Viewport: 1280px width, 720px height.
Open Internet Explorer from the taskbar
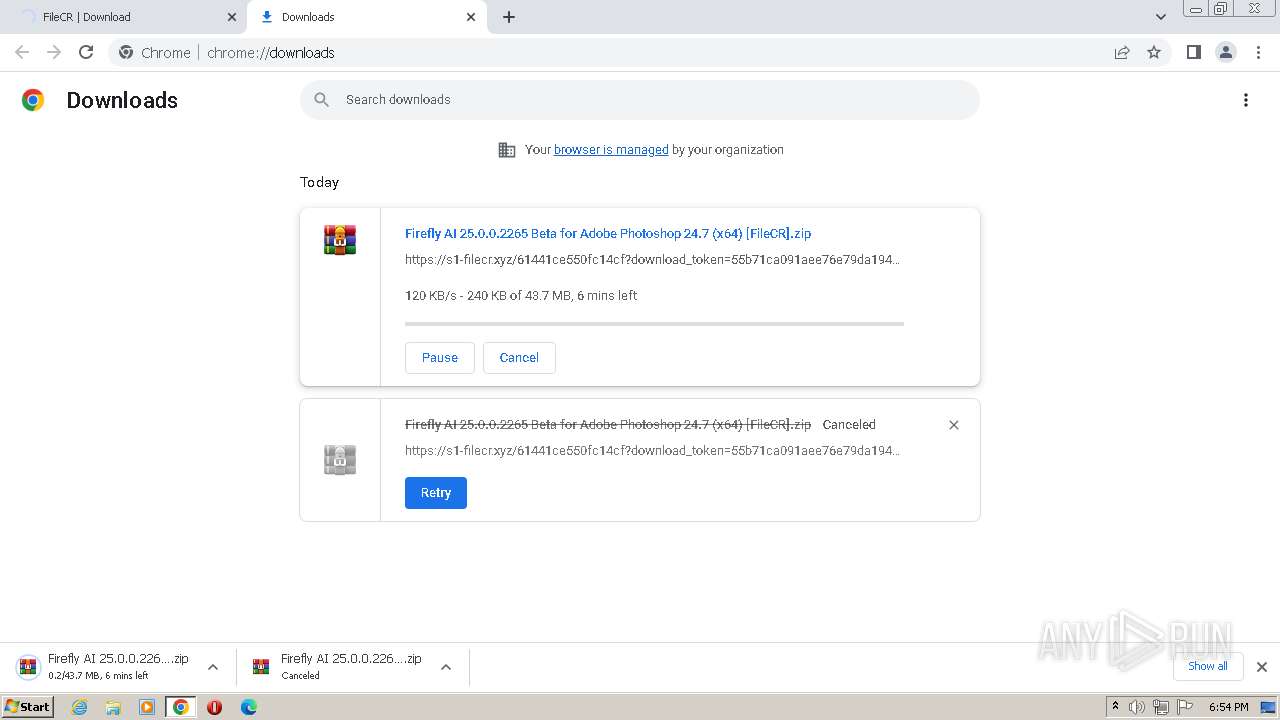point(80,707)
